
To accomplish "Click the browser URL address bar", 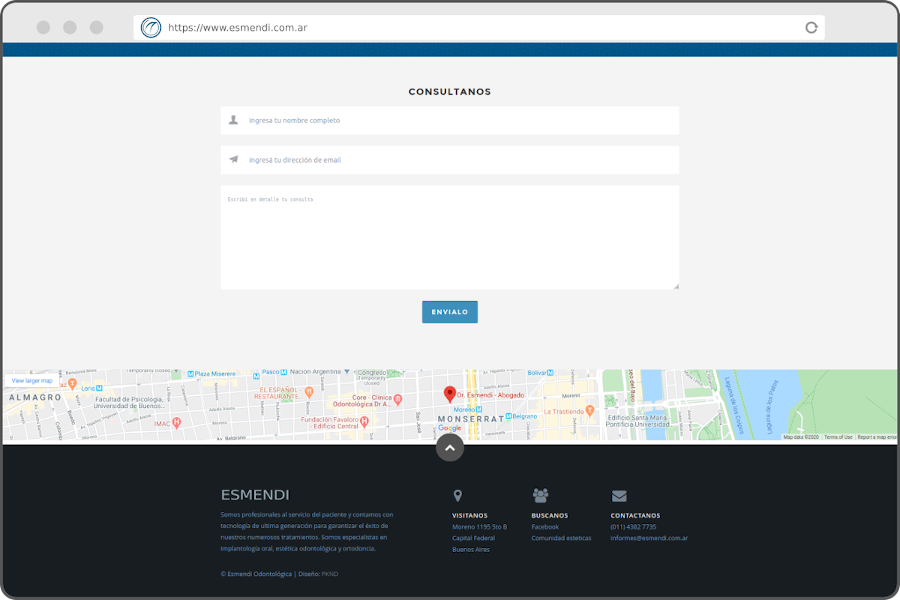I will (480, 28).
